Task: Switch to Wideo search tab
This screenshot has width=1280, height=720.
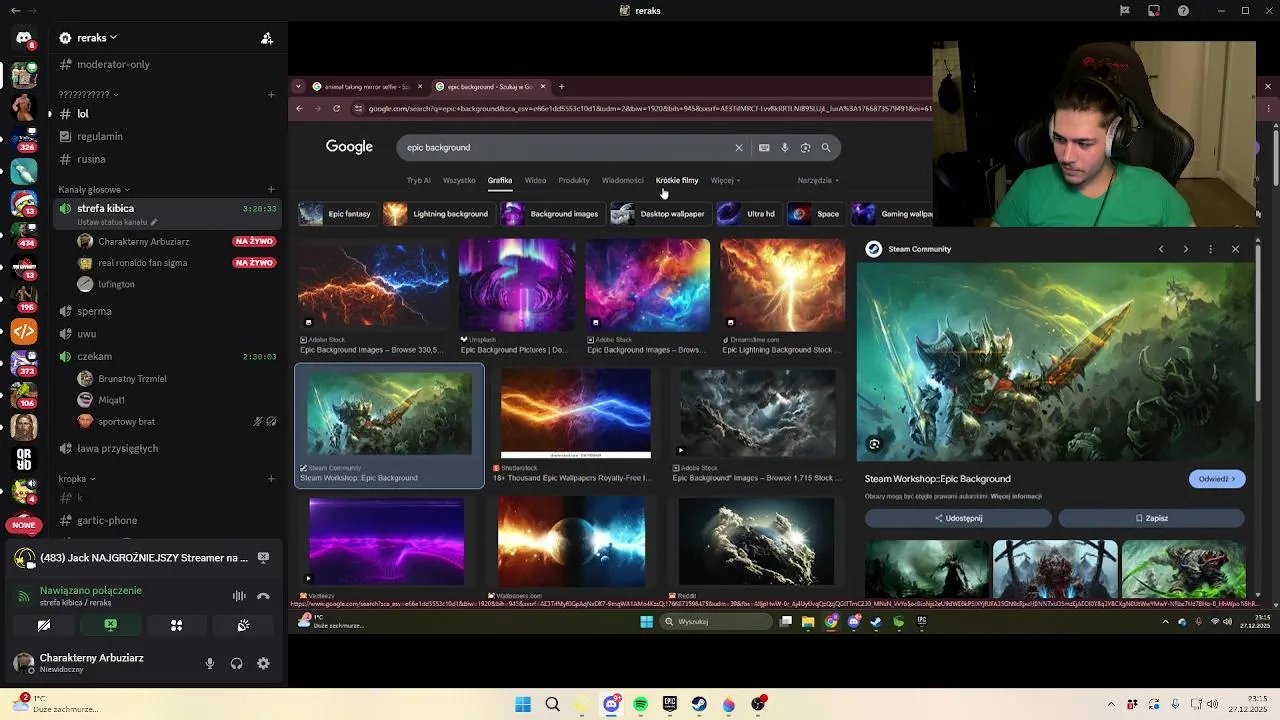Action: (x=536, y=180)
